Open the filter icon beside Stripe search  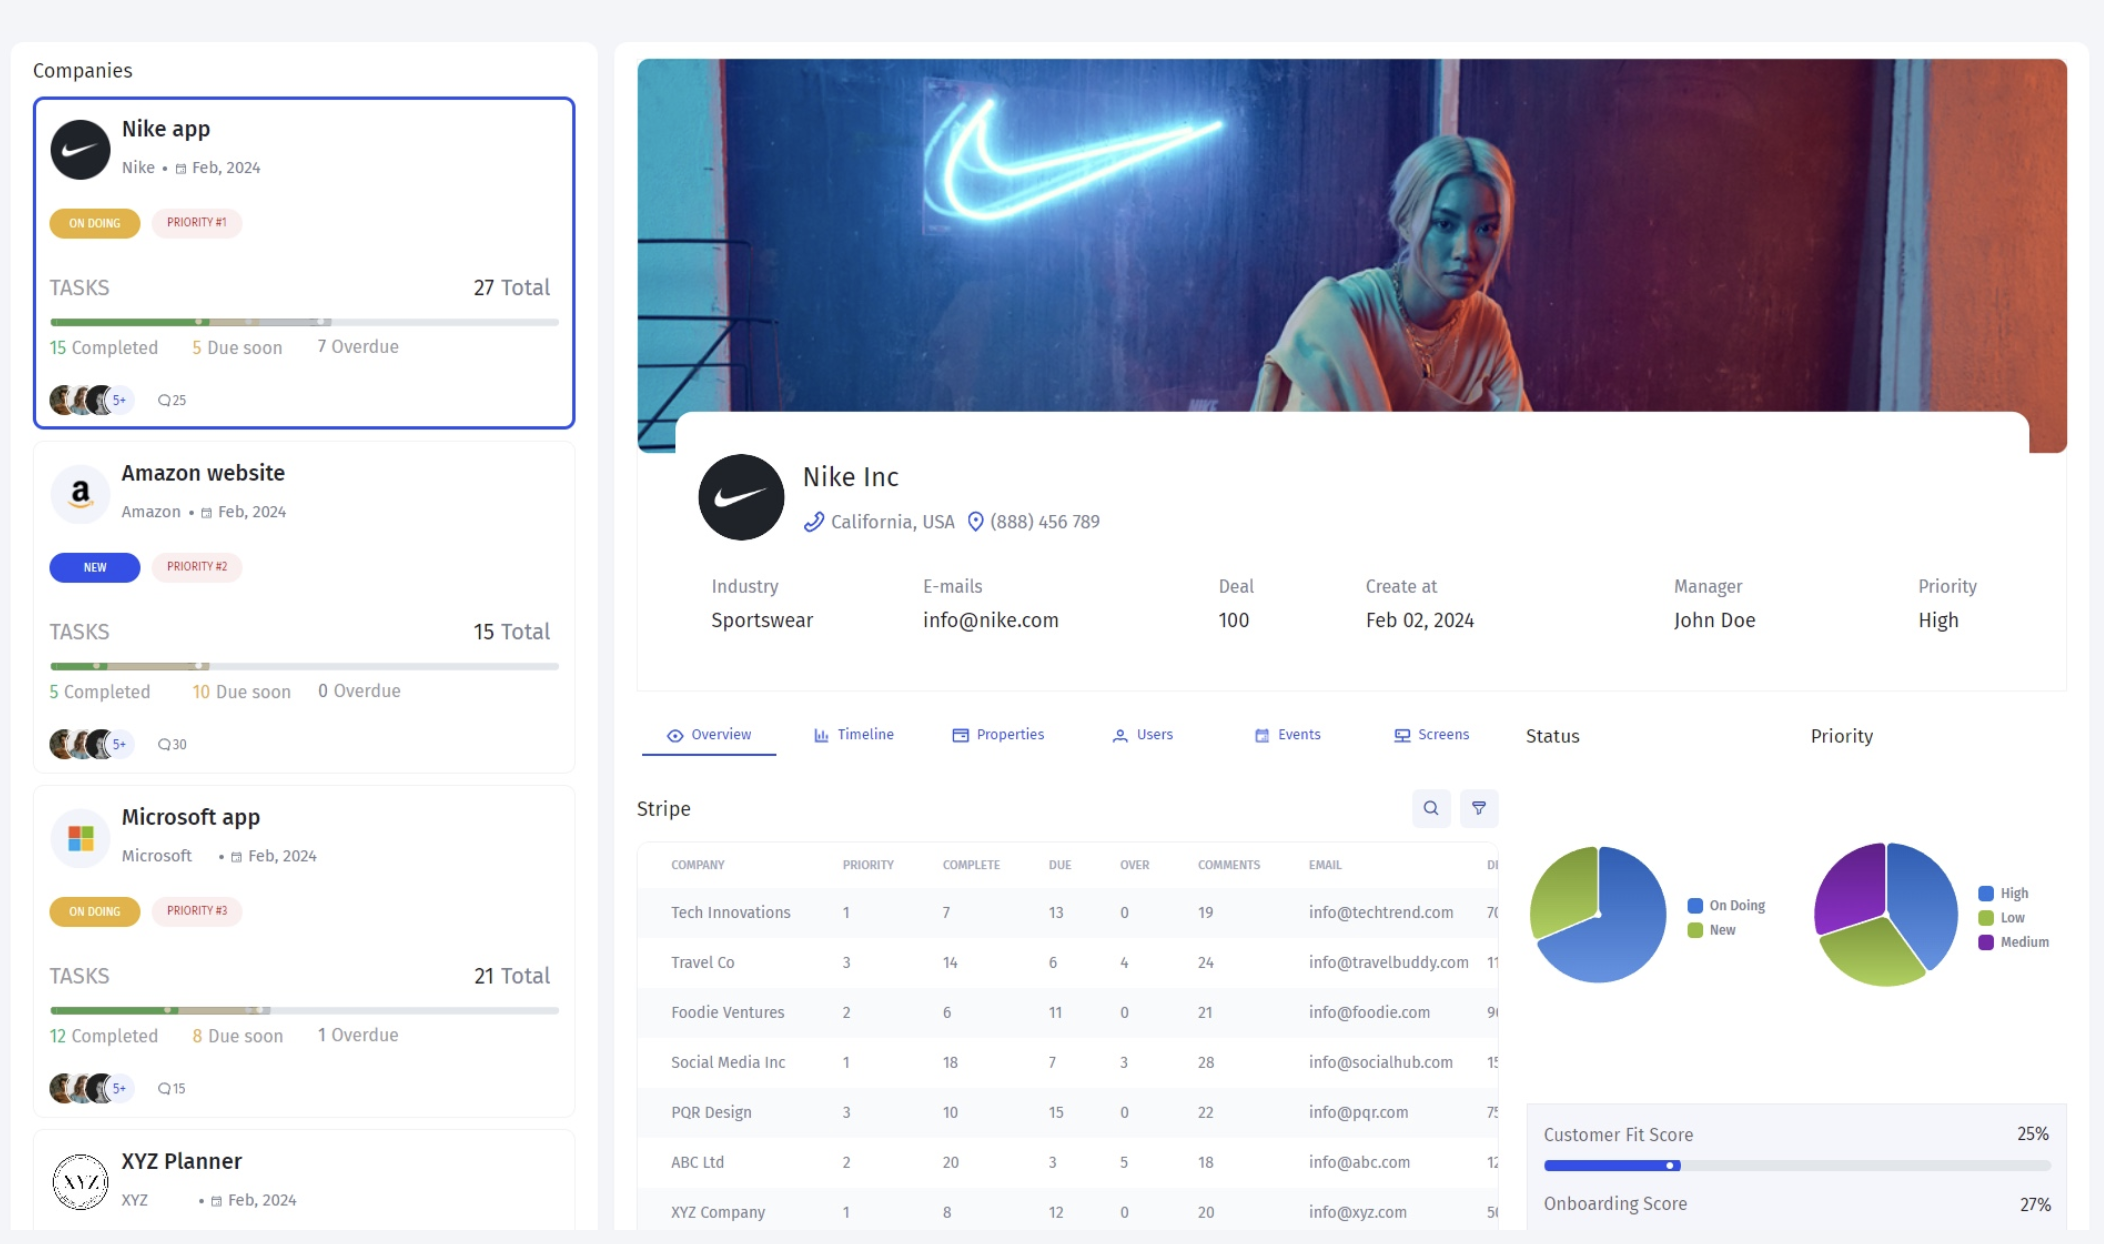[1478, 808]
